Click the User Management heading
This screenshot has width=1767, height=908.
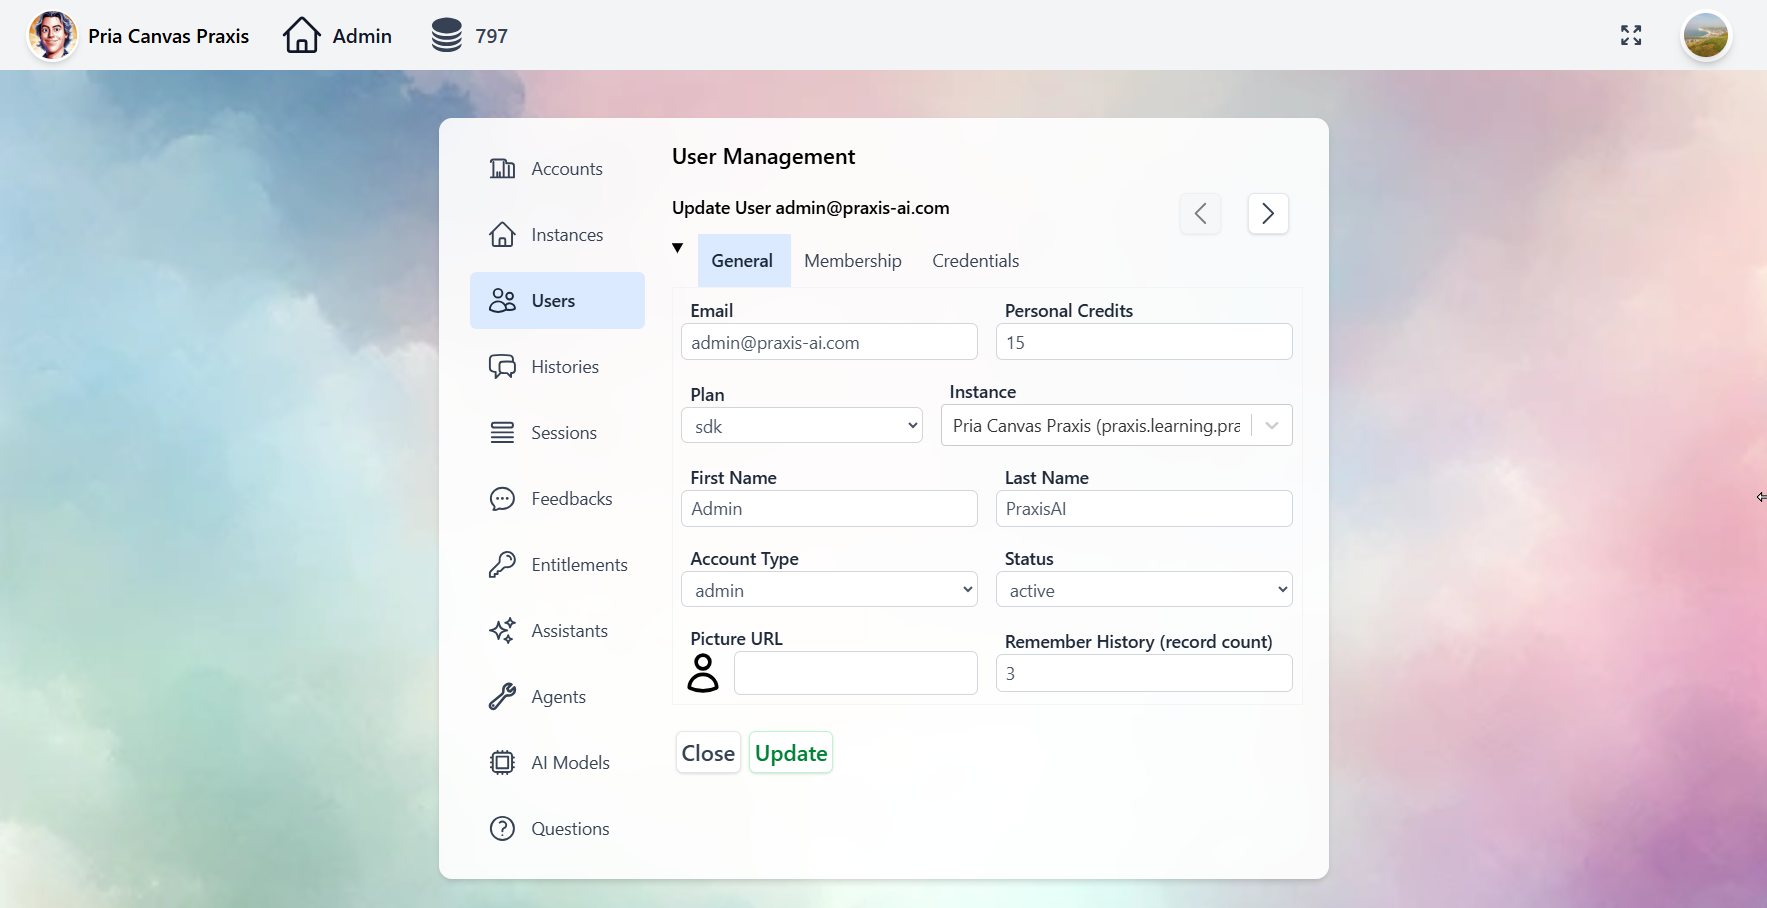tap(763, 156)
